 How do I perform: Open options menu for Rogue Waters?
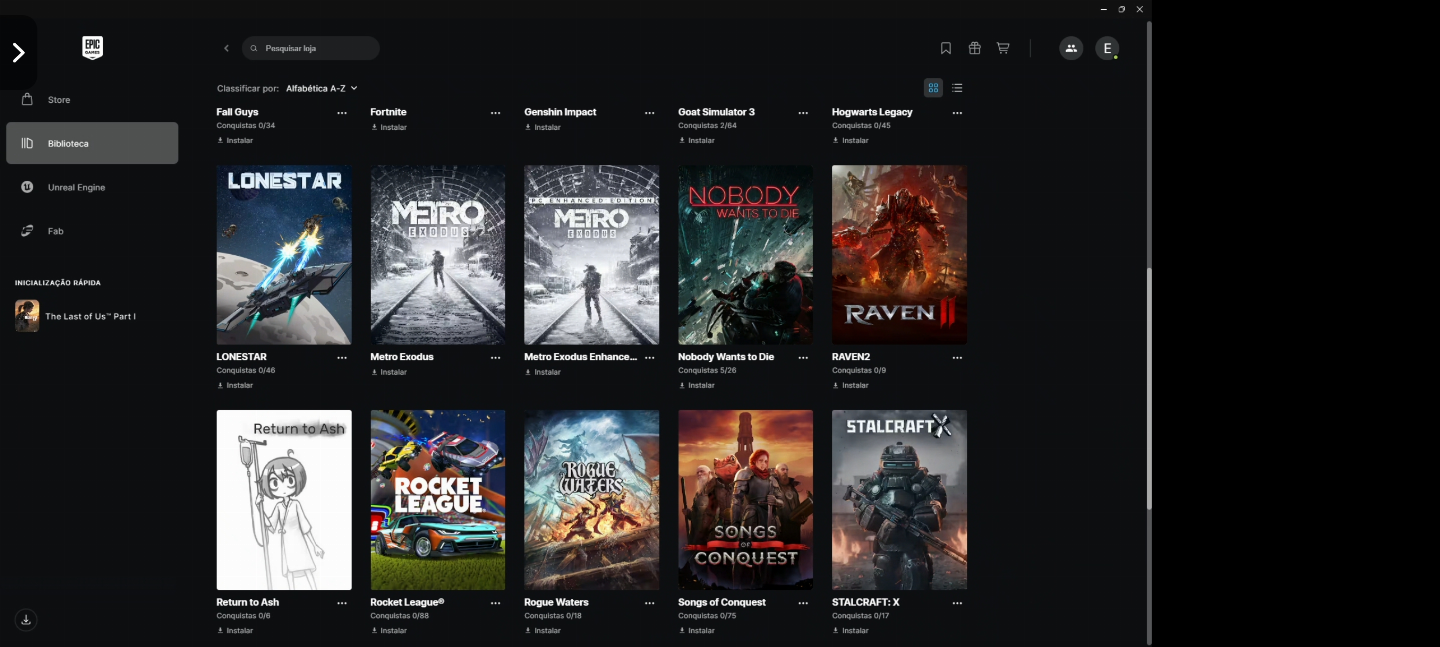pyautogui.click(x=650, y=603)
